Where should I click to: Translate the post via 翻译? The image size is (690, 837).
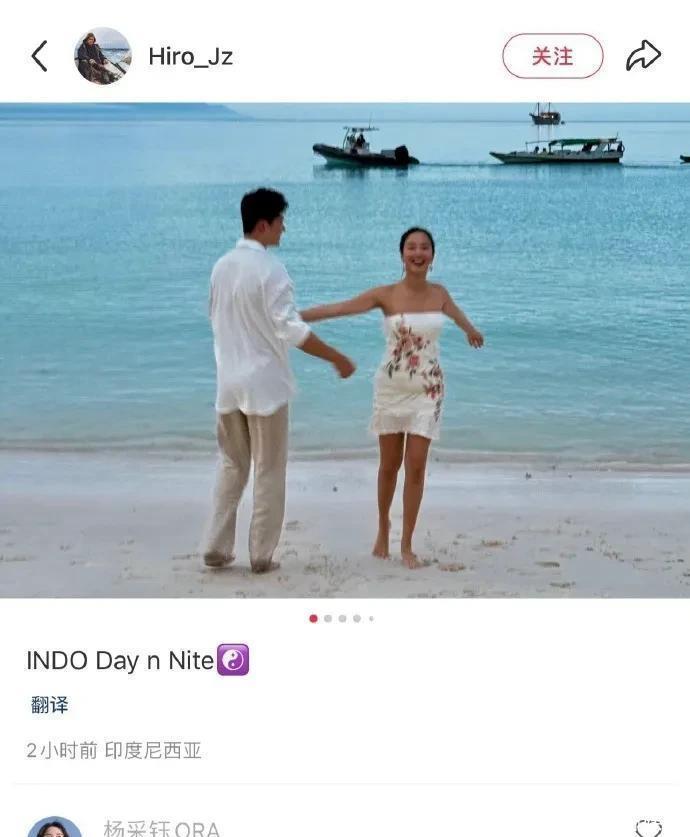point(50,705)
